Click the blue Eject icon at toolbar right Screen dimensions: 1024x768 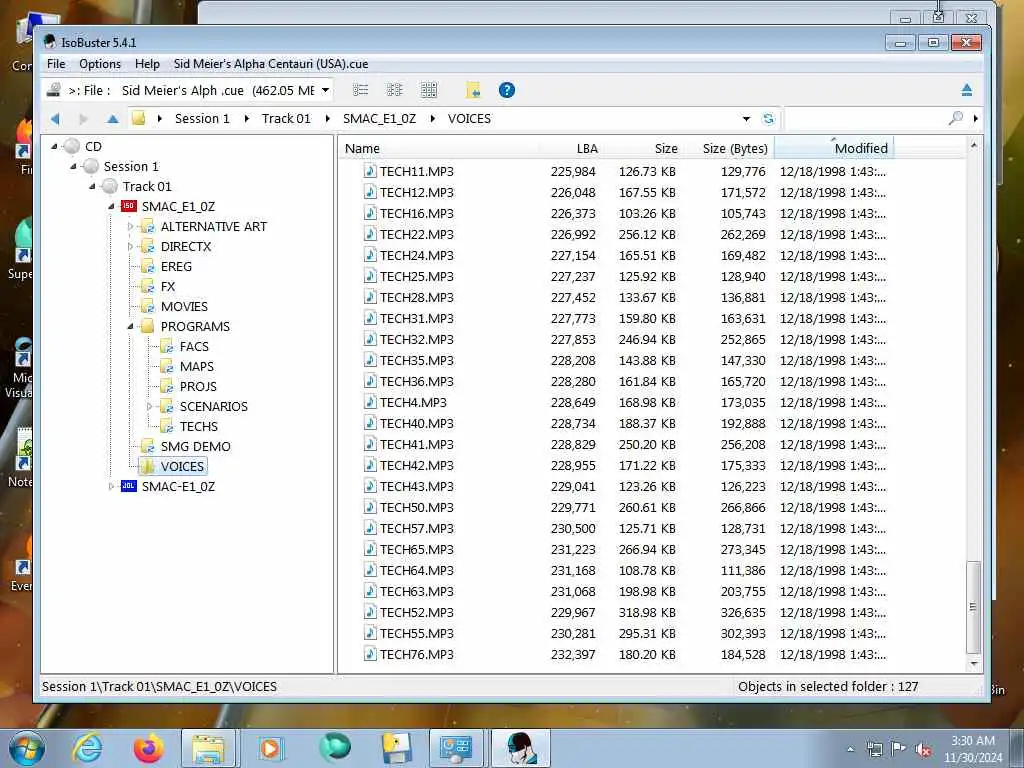pos(967,90)
